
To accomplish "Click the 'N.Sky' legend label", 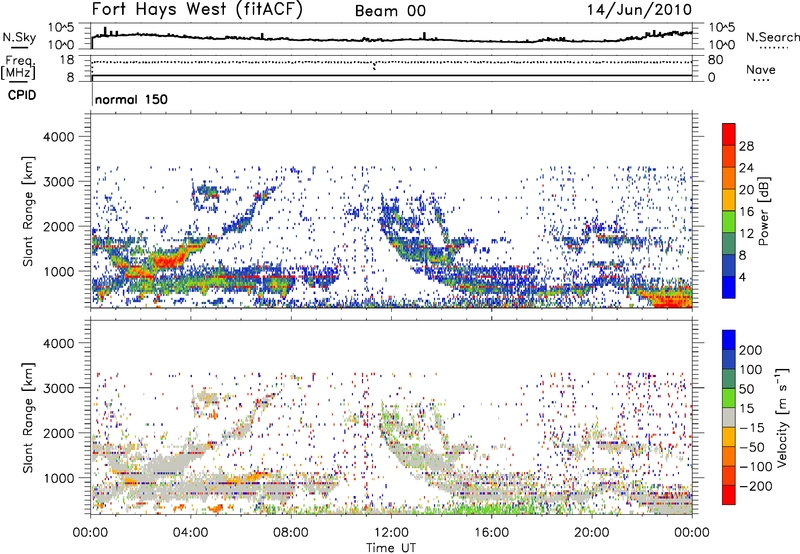I will [19, 37].
